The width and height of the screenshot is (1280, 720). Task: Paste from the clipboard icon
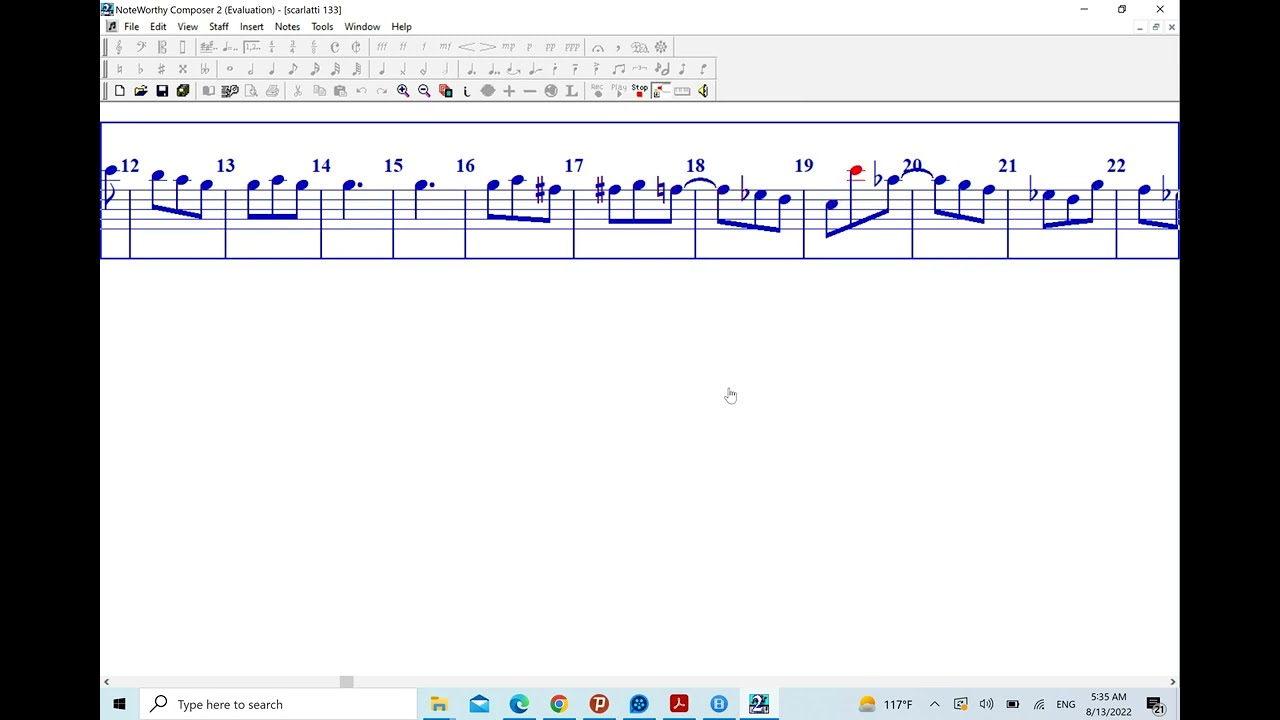point(340,91)
